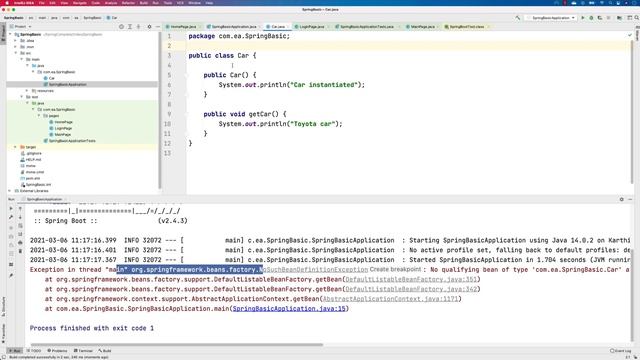Switch to SpringBasicApplication.java tab

coord(234,27)
